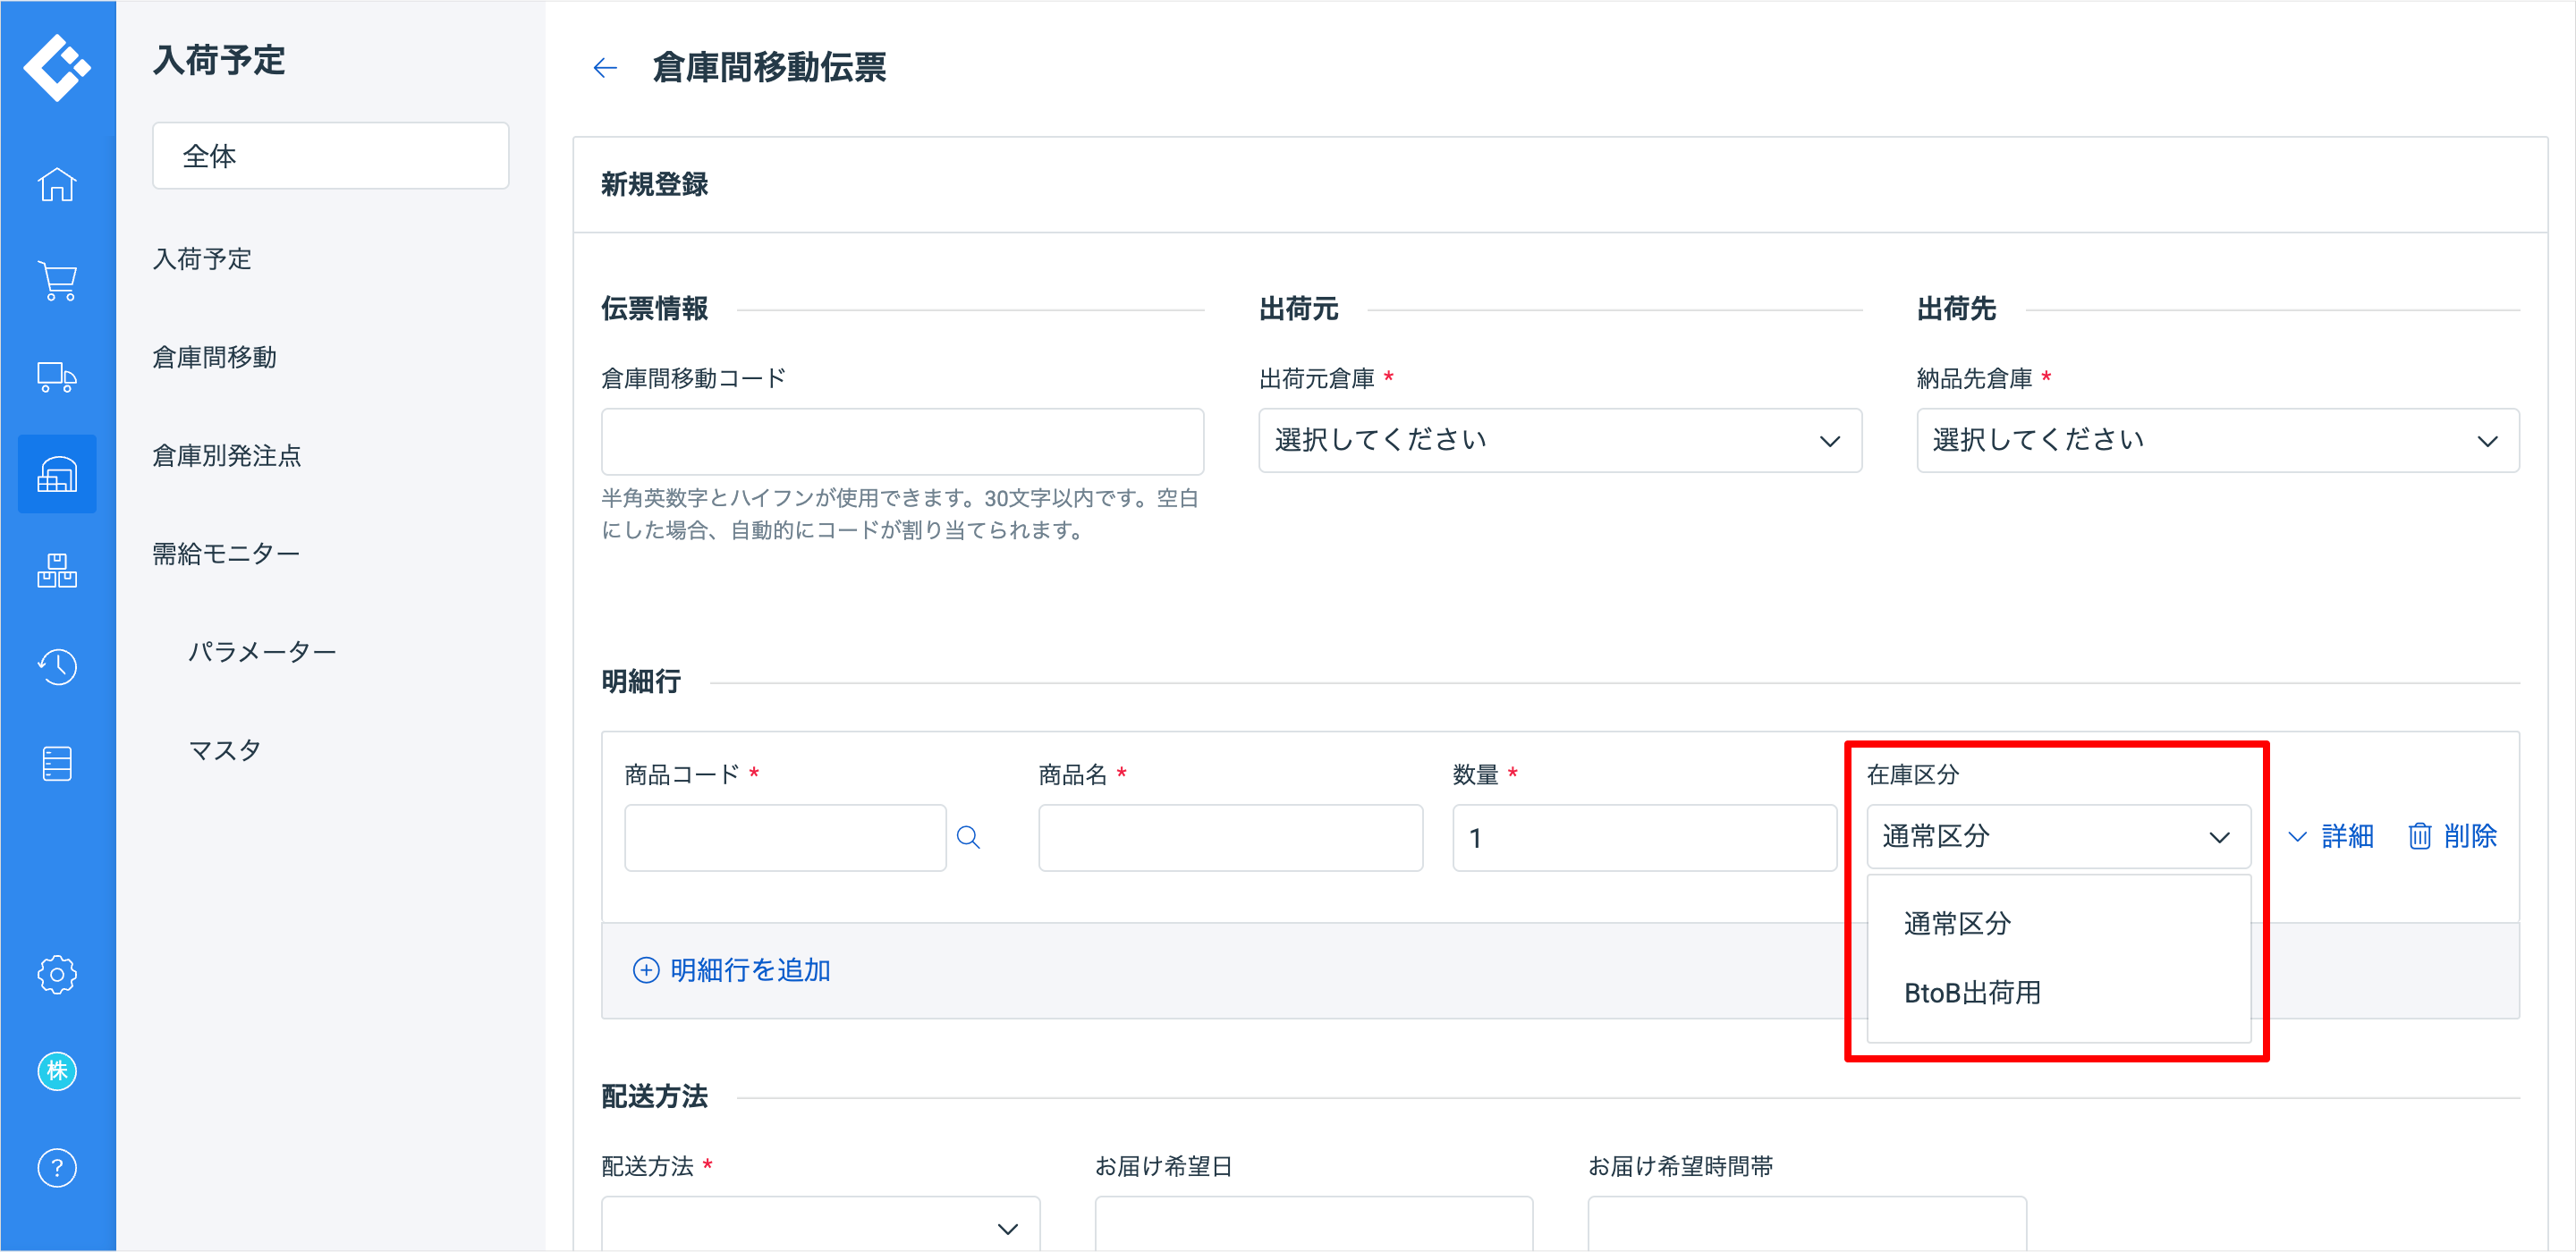Open the delivery truck sidebar icon
2576x1252 pixels.
click(57, 377)
